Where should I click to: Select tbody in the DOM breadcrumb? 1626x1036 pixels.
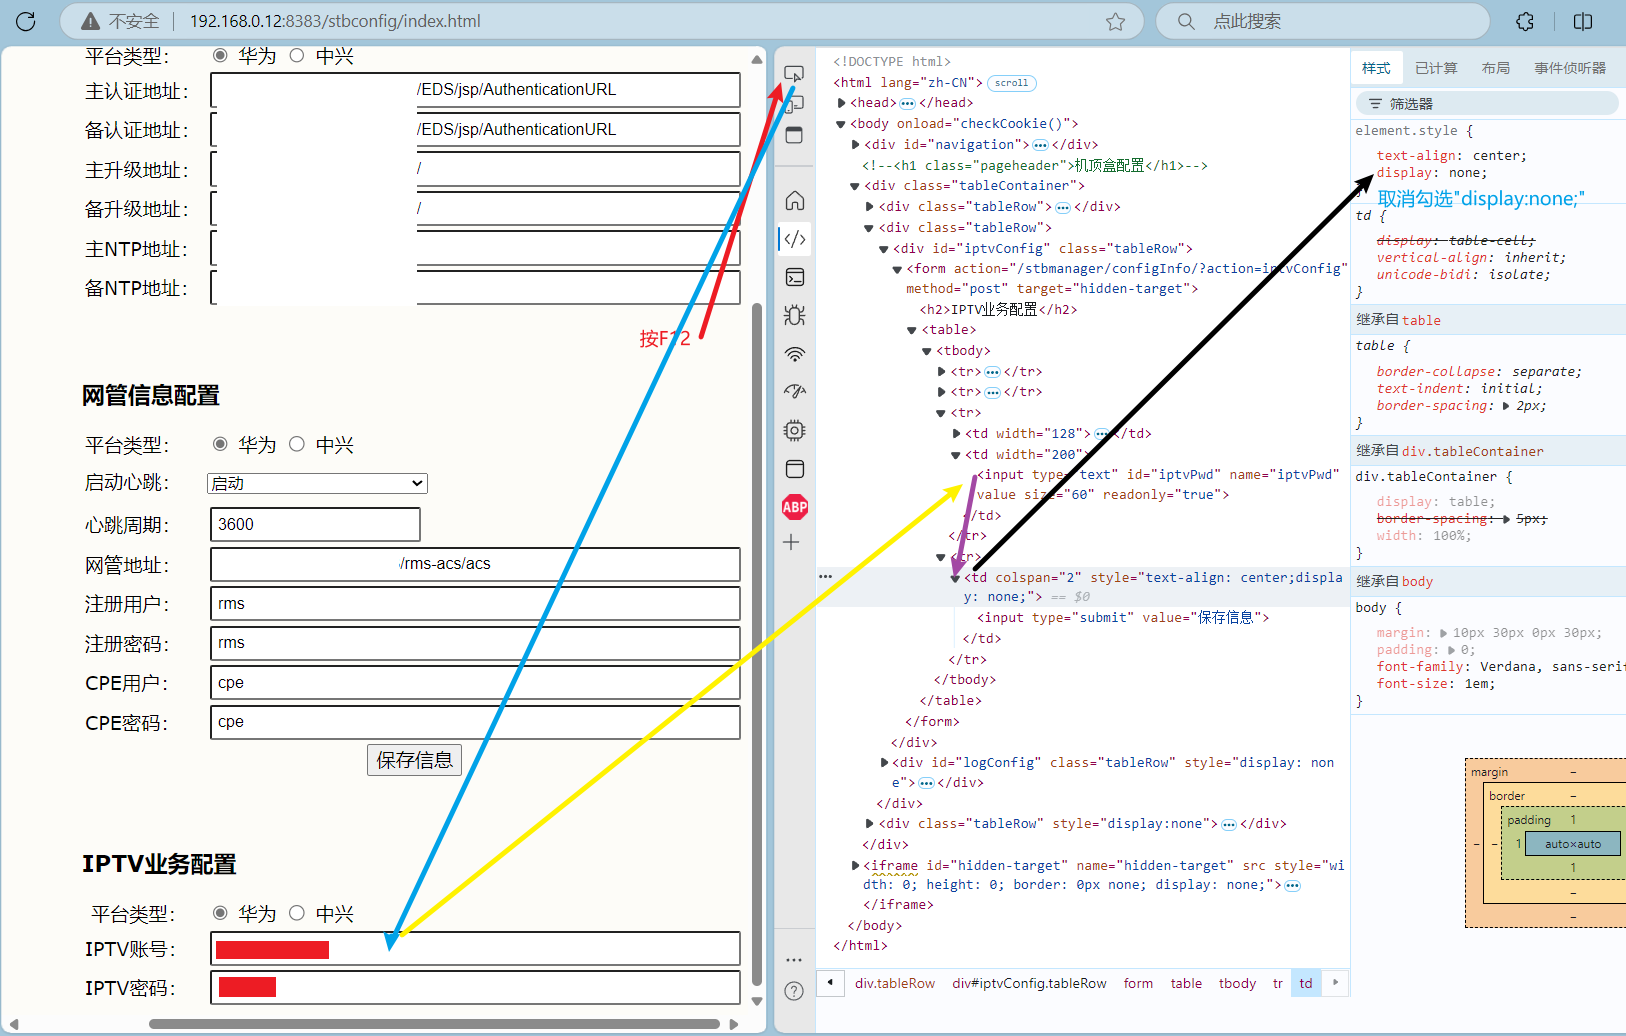point(1237,983)
